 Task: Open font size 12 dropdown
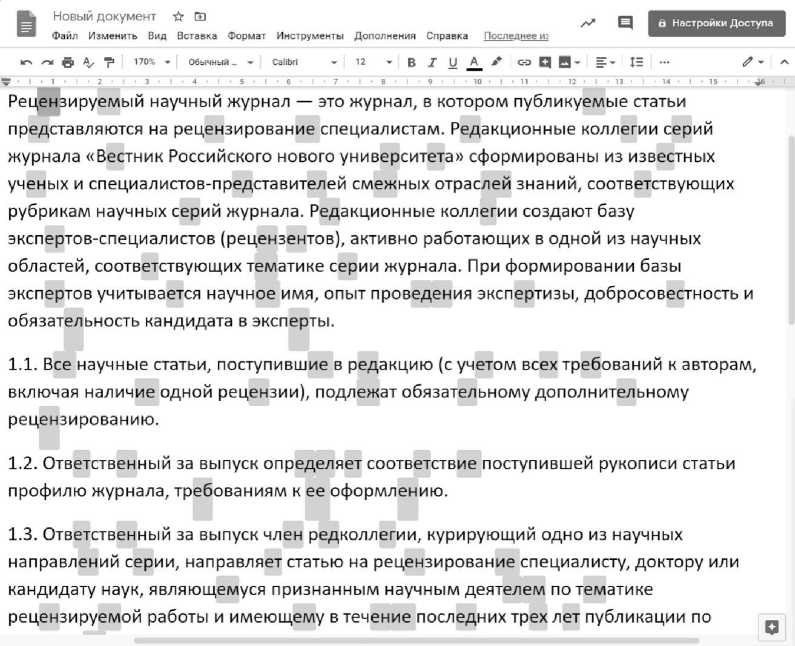[x=374, y=62]
